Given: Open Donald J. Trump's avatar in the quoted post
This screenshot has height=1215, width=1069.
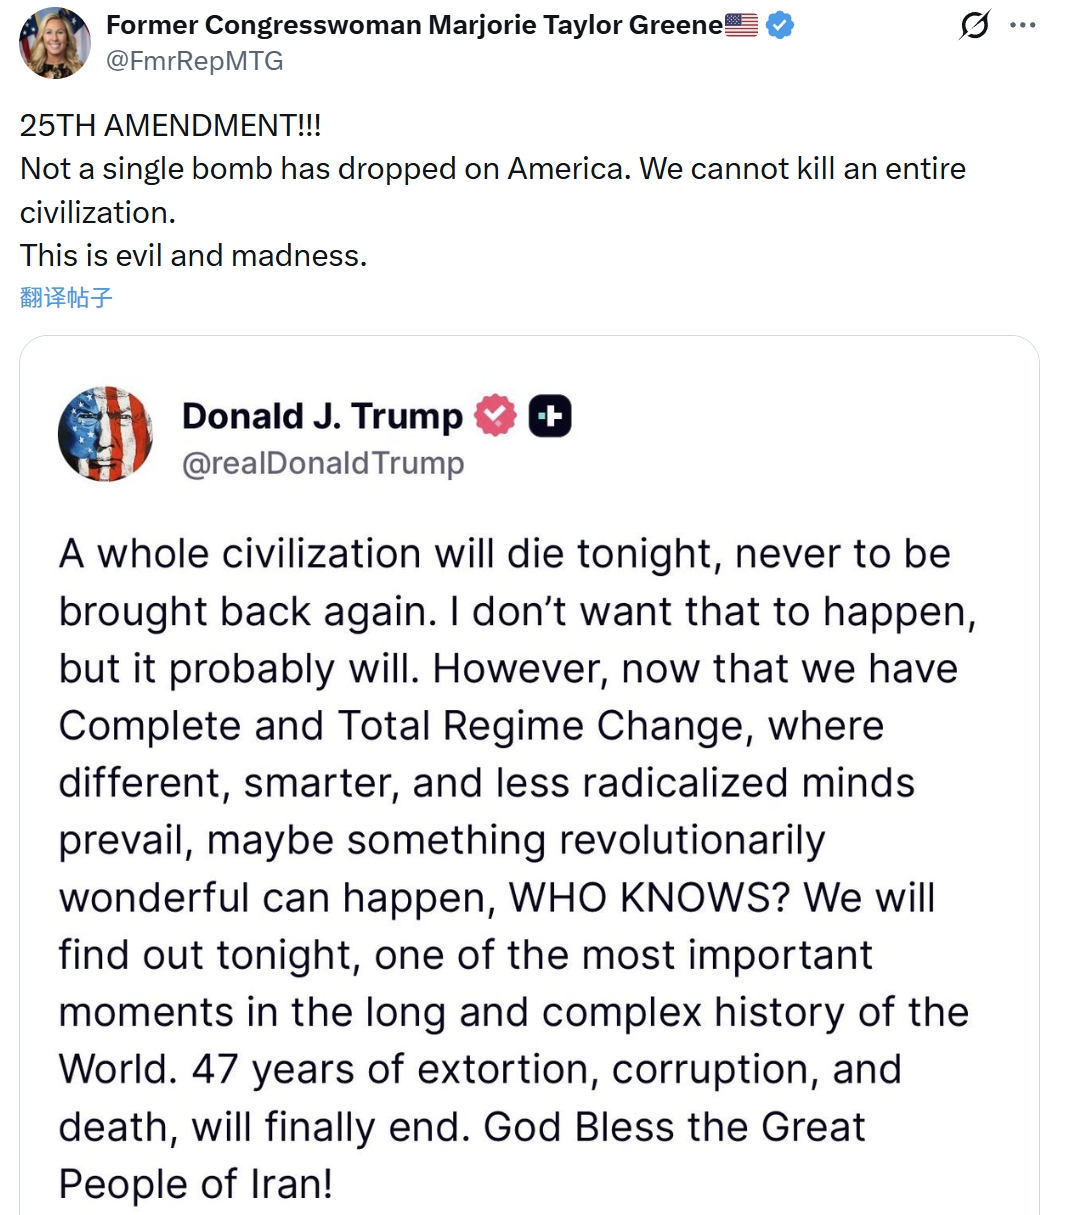Looking at the screenshot, I should coord(105,434).
